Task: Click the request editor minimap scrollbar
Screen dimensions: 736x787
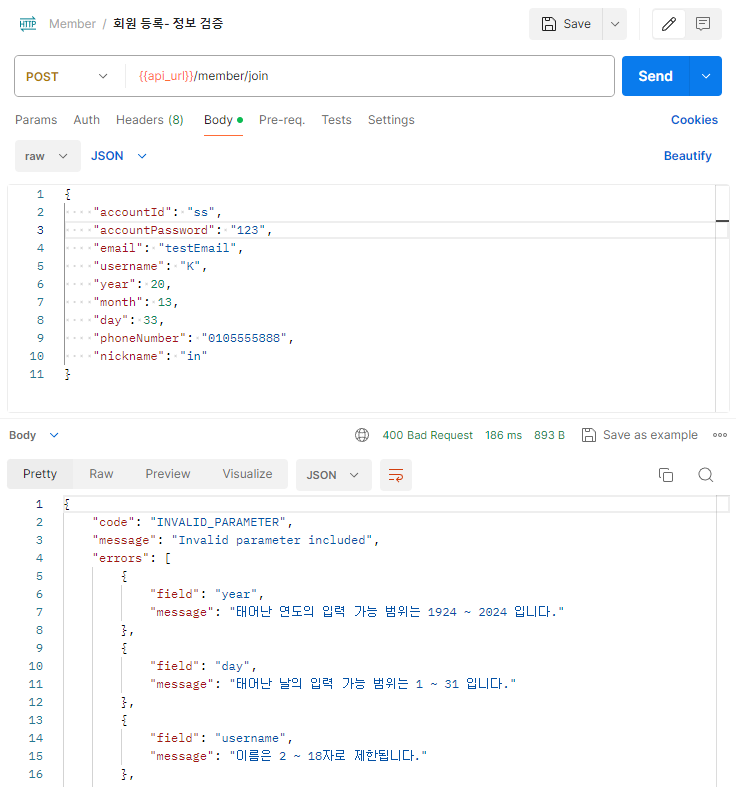Action: [722, 298]
